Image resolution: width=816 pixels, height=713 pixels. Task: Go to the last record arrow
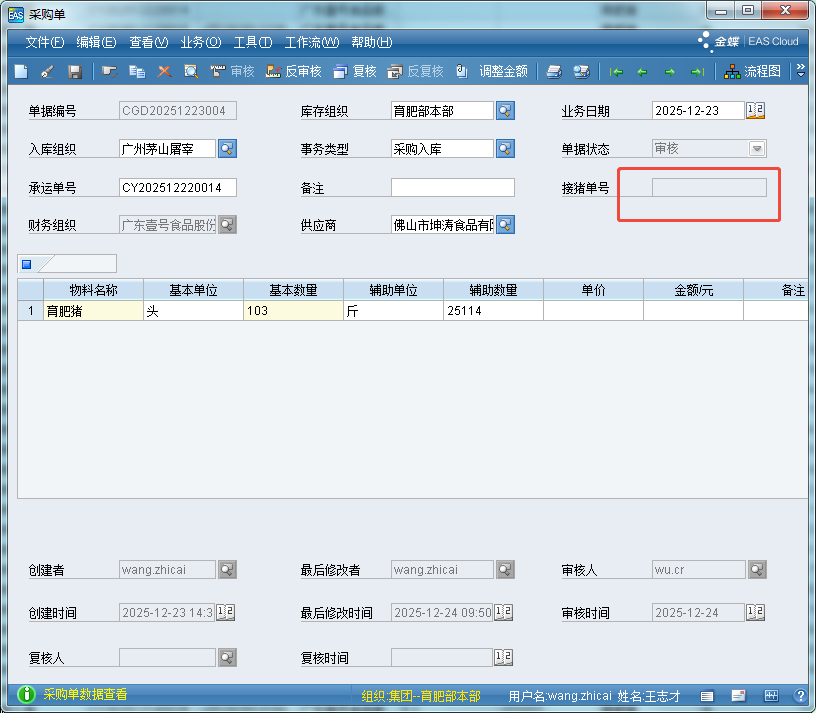(697, 72)
